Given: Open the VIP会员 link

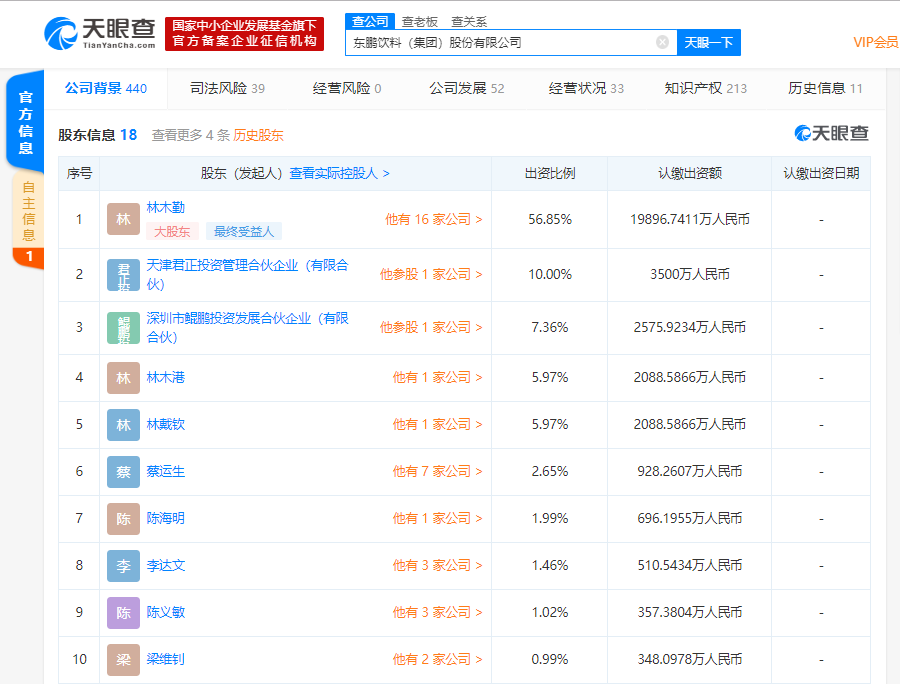Looking at the screenshot, I should tap(869, 42).
